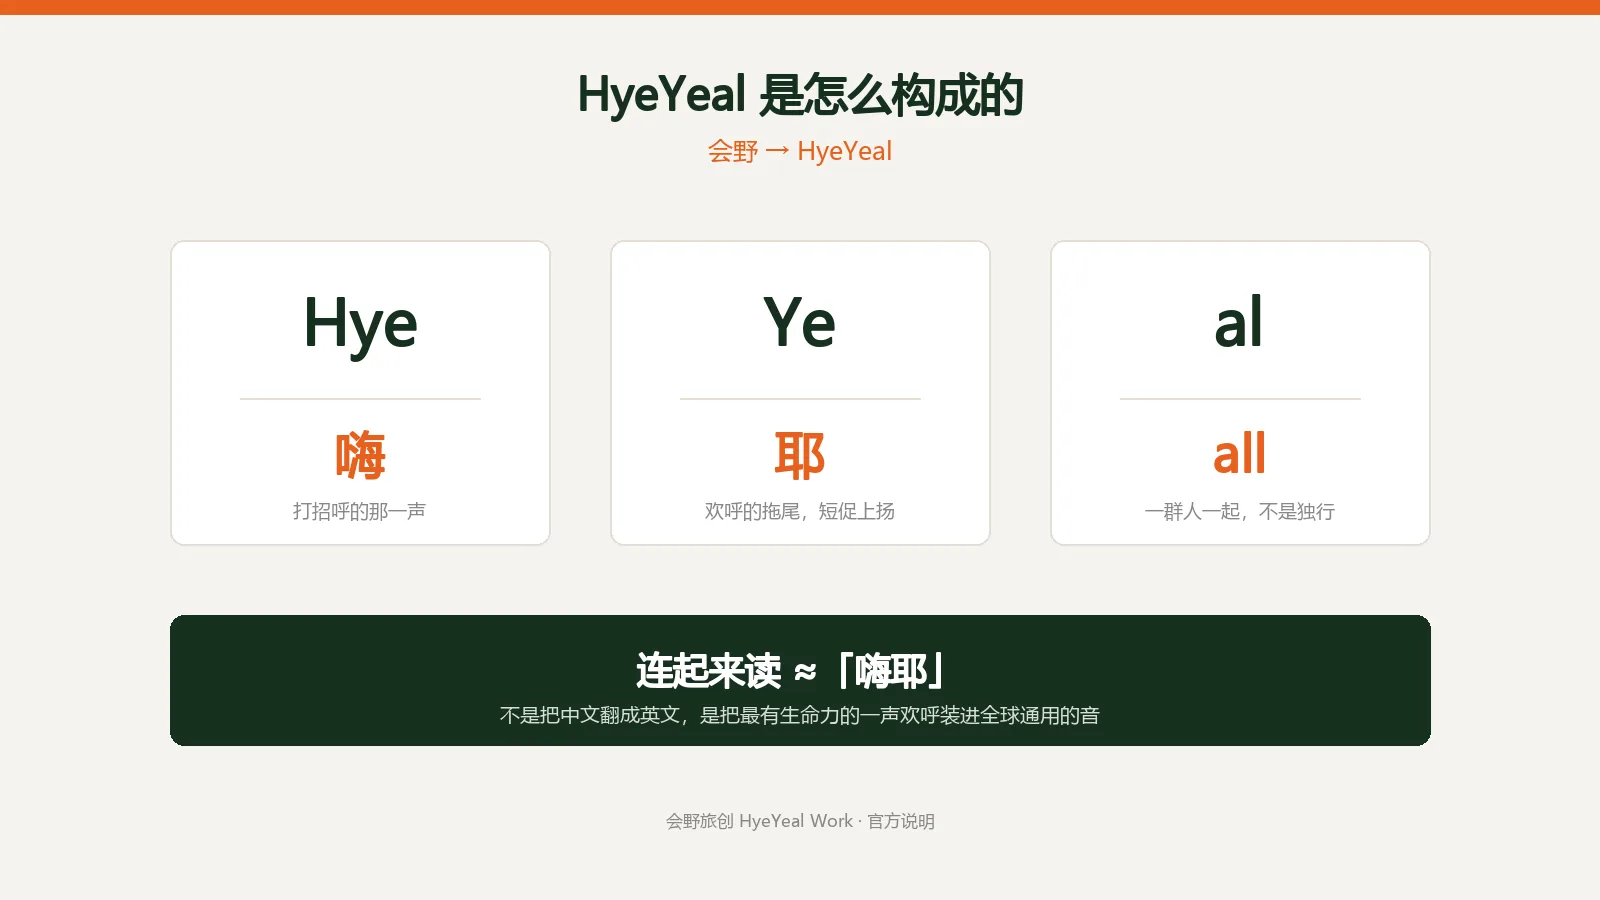Click the caption "欢呼的拖尾，短促上扬"
Viewport: 1600px width, 900px height.
[x=800, y=511]
